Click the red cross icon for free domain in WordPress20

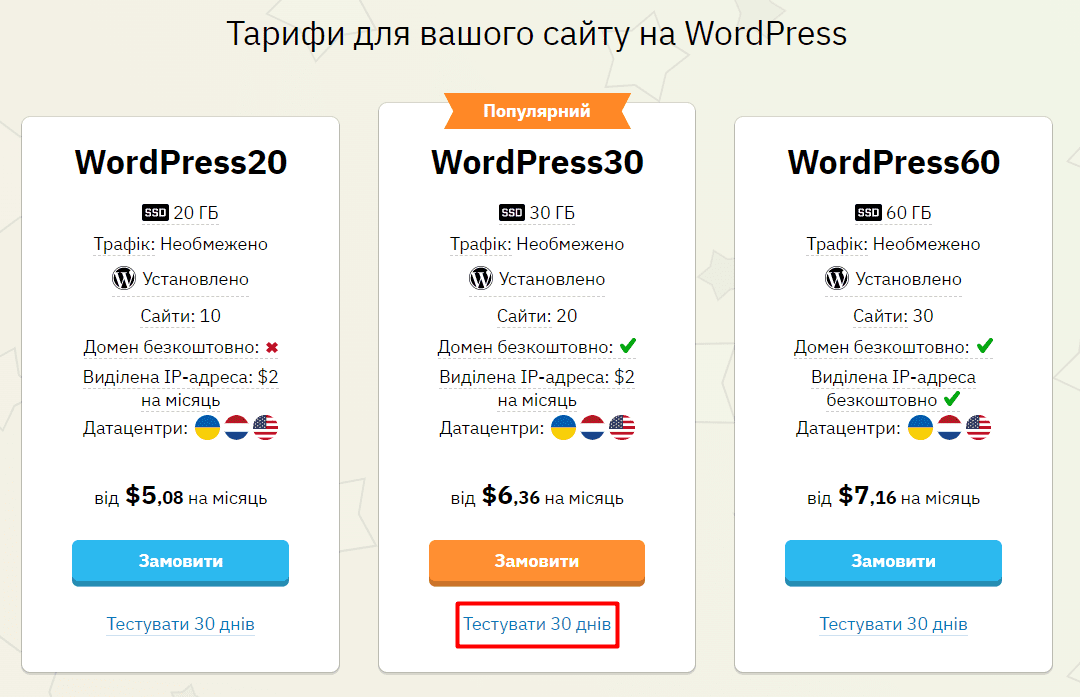pyautogui.click(x=272, y=348)
